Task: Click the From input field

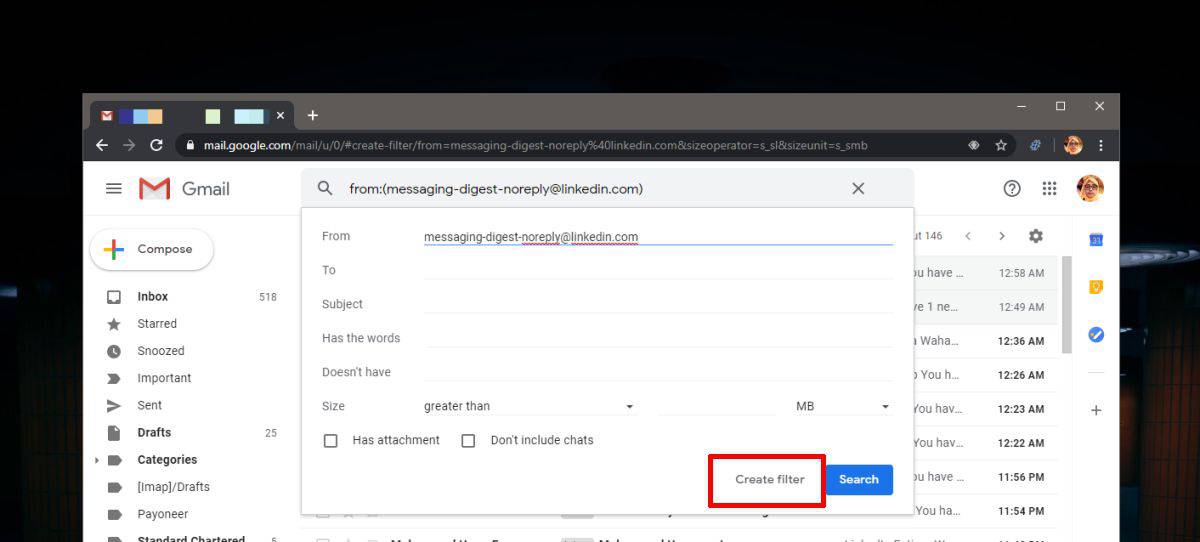Action: tap(658, 237)
